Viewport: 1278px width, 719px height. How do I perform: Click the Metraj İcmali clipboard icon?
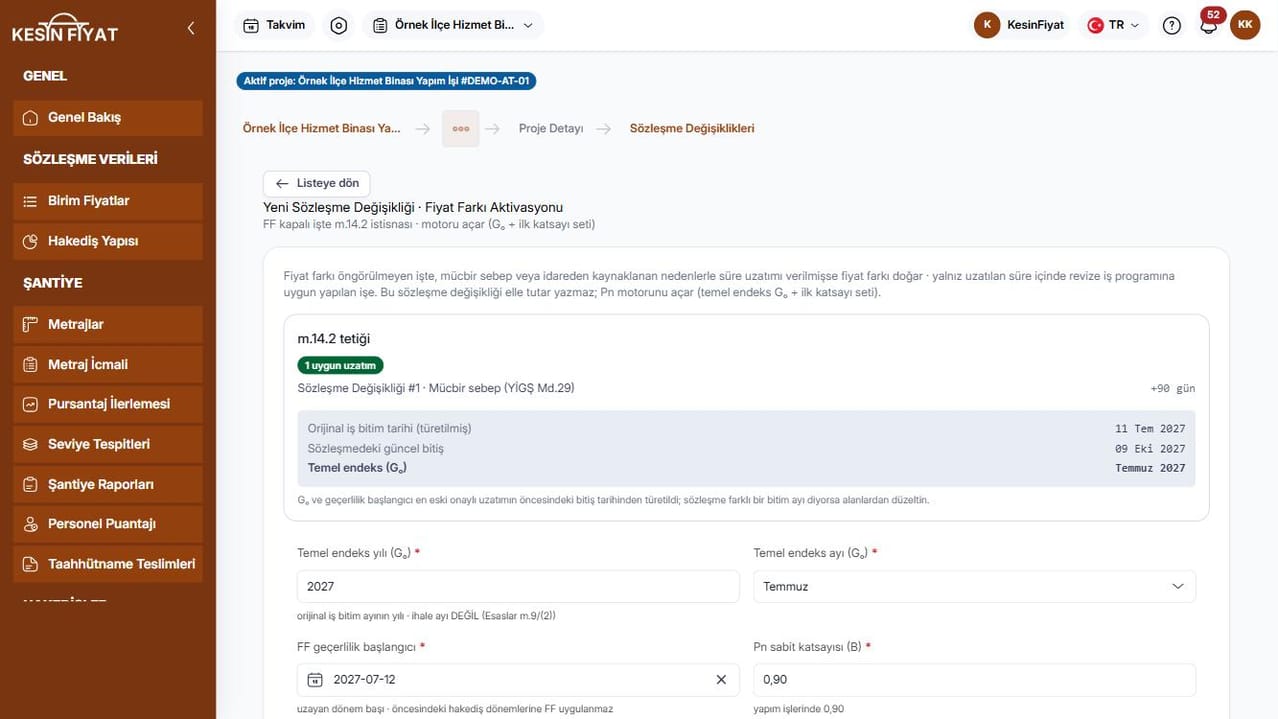(30, 364)
